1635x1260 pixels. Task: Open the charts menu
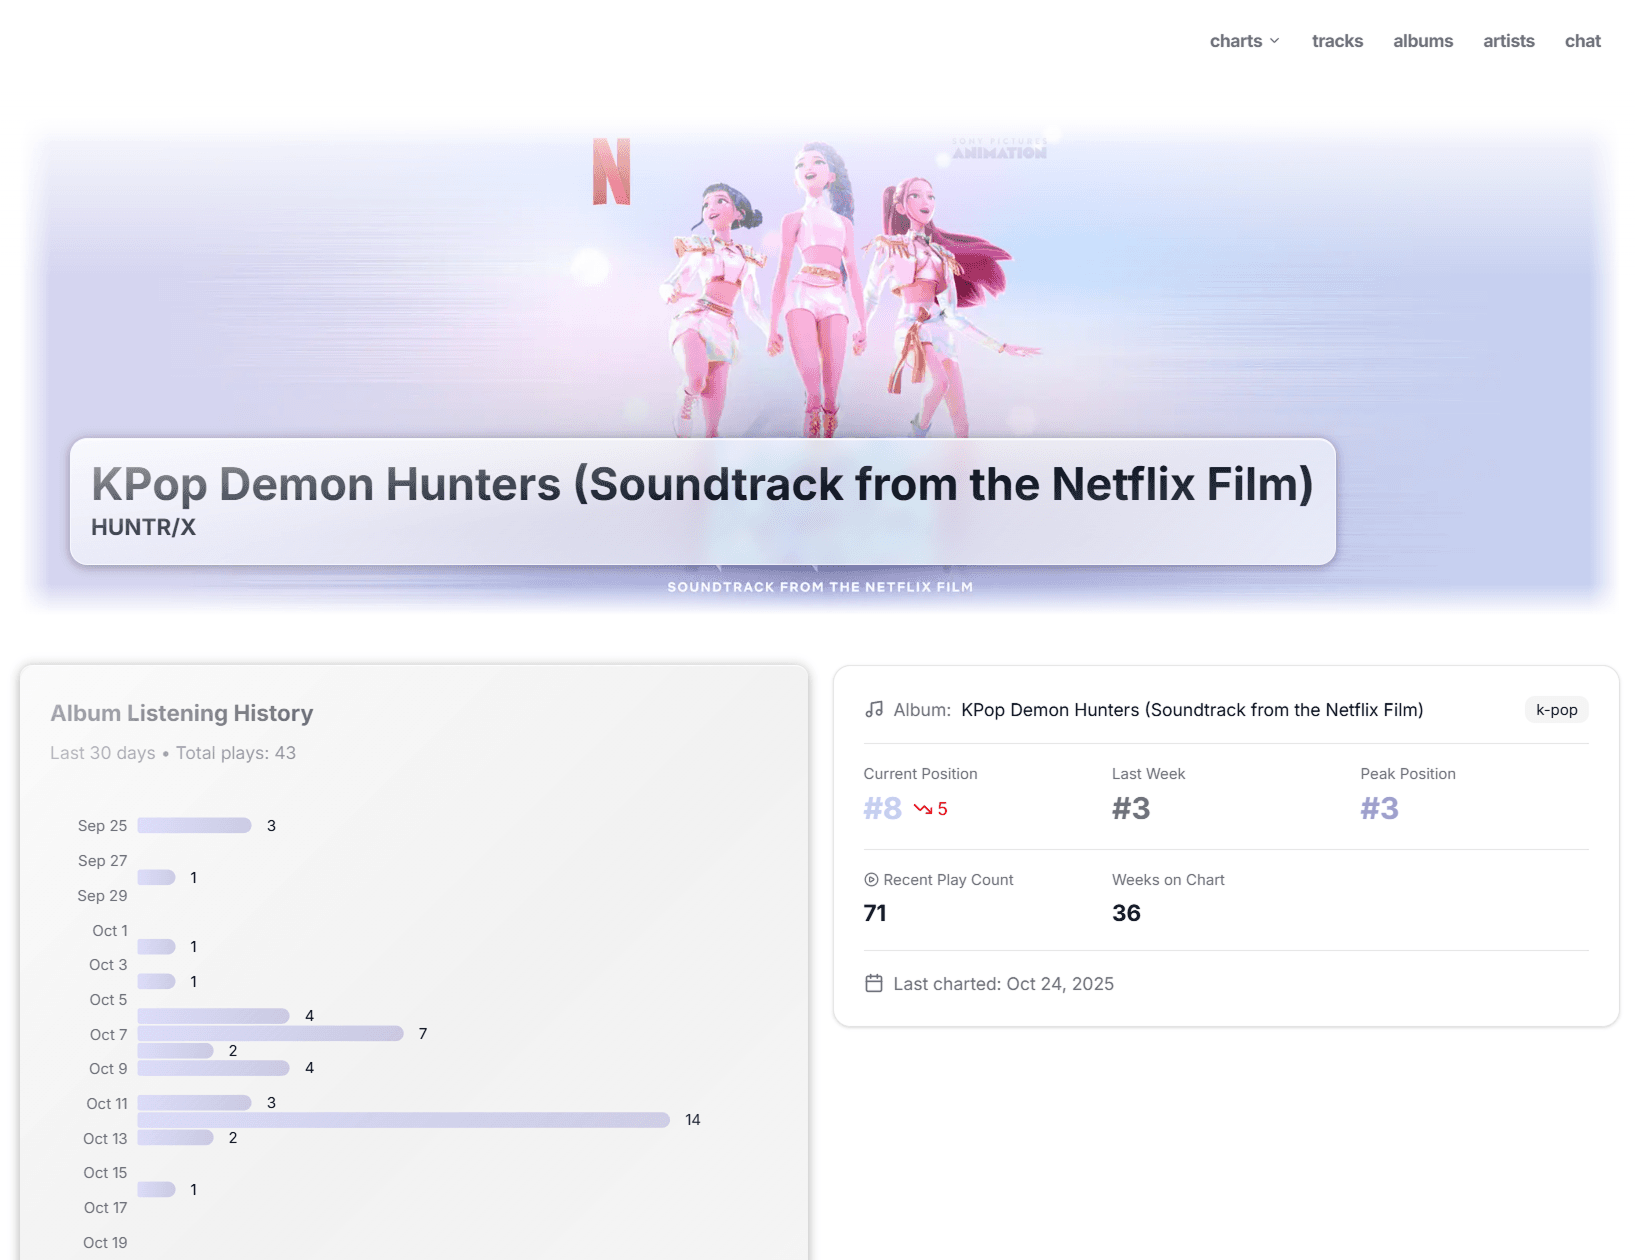(1236, 41)
